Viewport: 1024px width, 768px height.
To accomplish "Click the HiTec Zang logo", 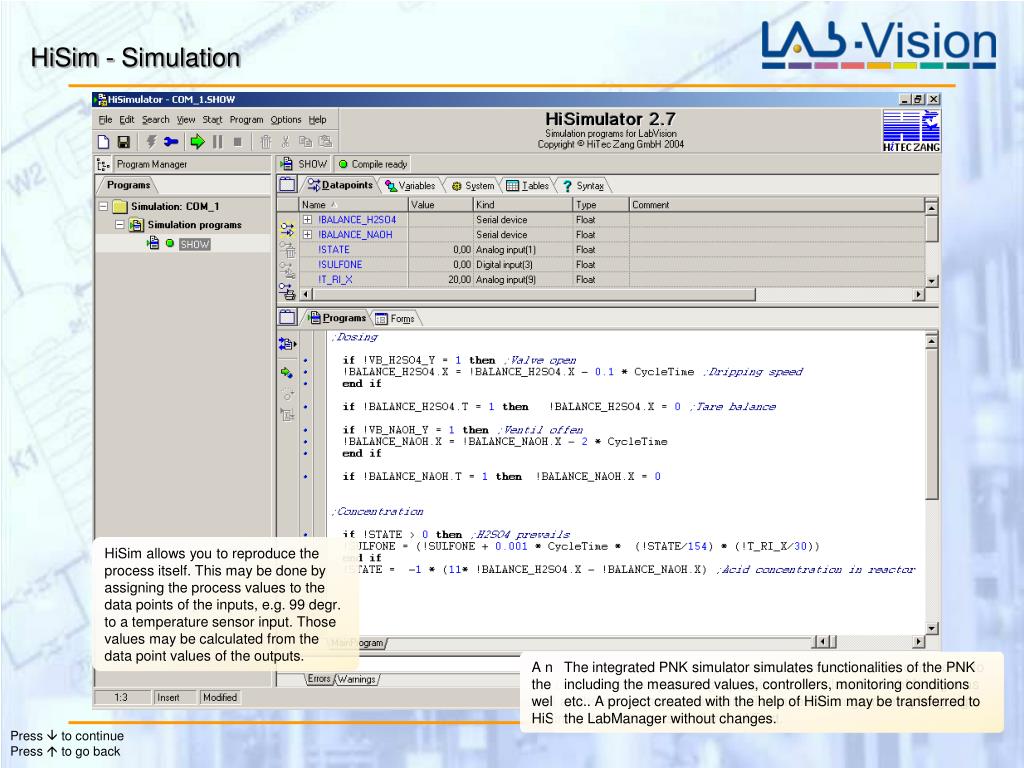I will (911, 131).
